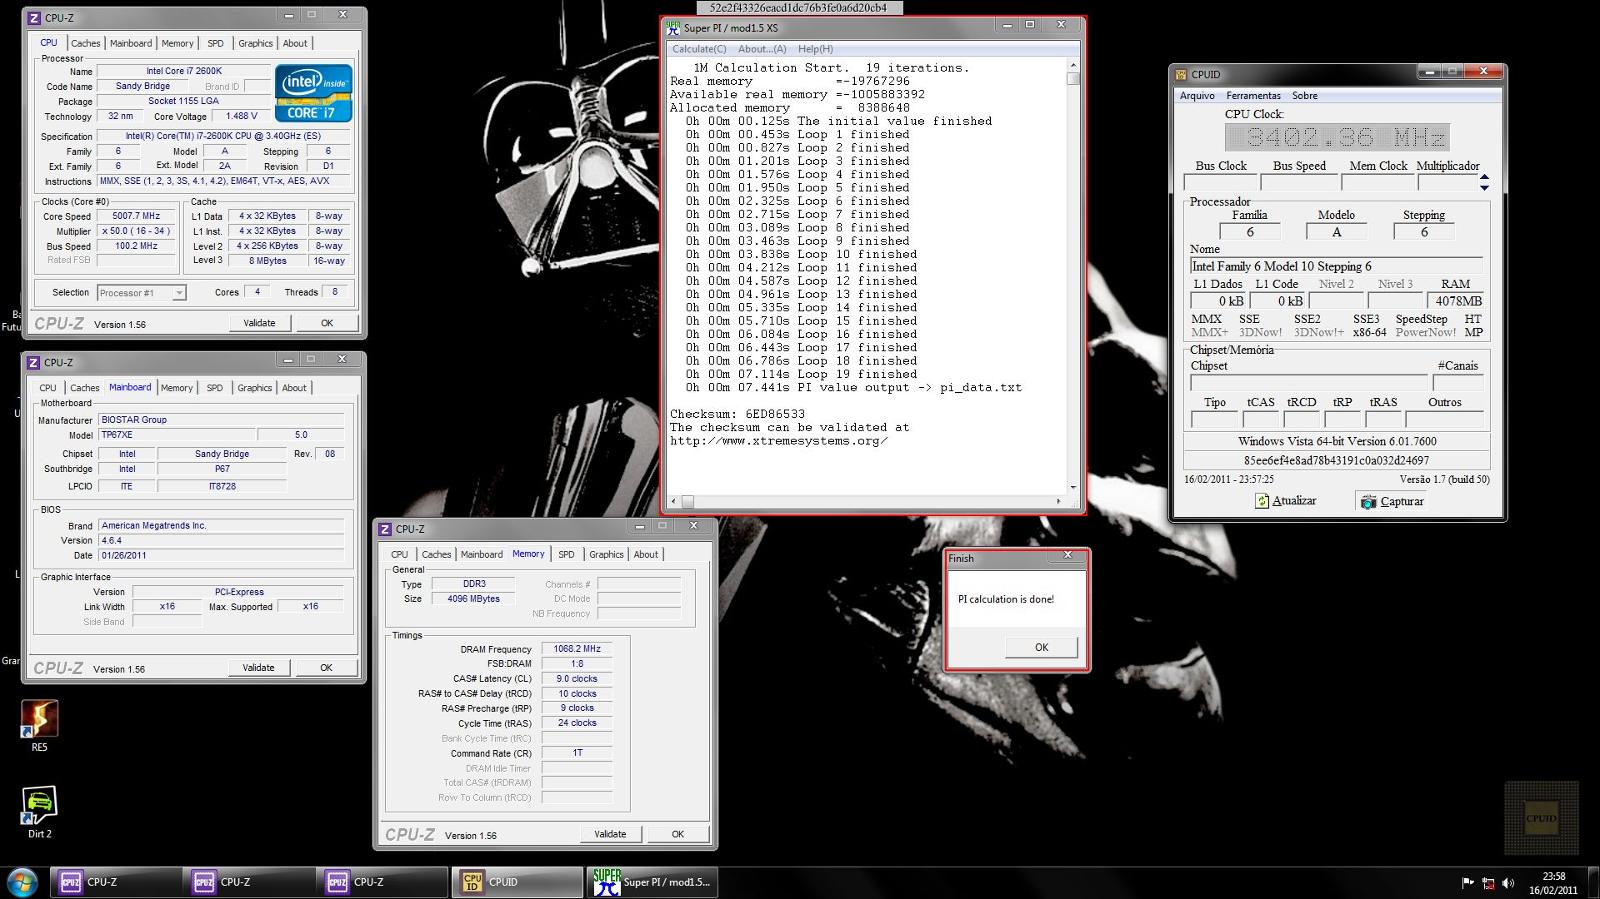Open the Arquivo menu in CPUID
Image resolution: width=1600 pixels, height=899 pixels.
pos(1197,96)
